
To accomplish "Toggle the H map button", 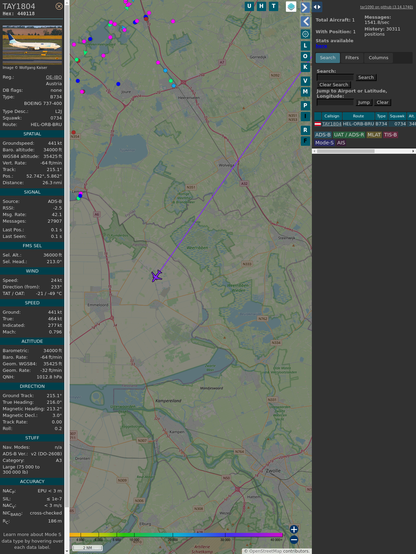I will [261, 6].
